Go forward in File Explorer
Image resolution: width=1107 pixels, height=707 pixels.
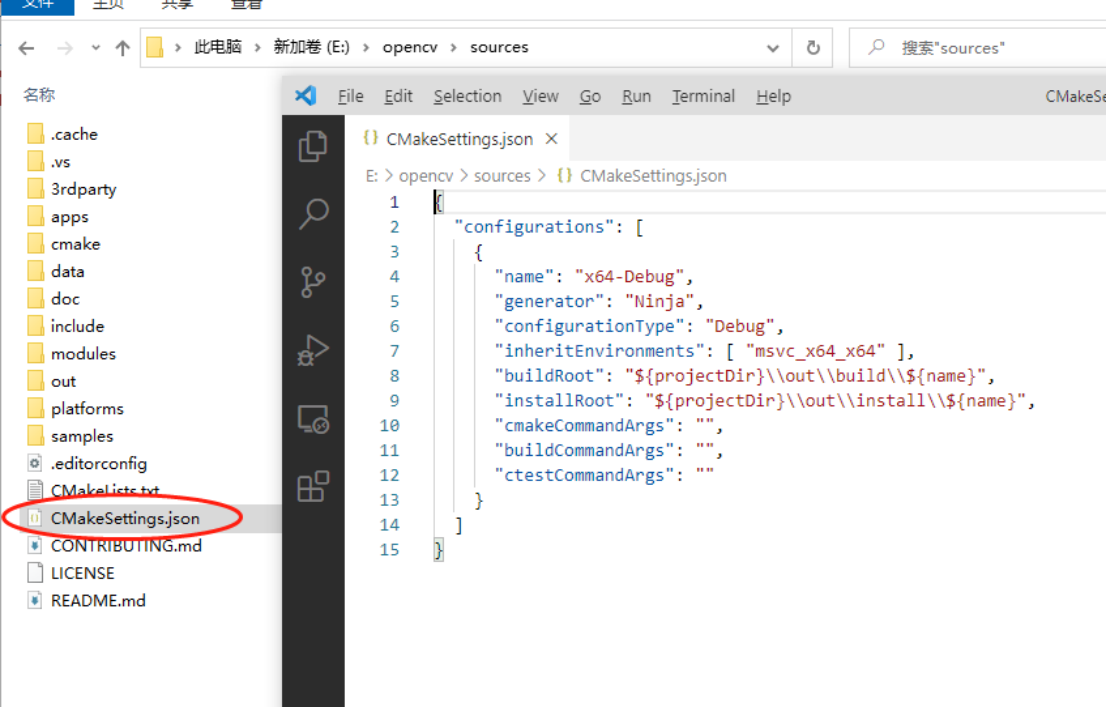point(65,48)
